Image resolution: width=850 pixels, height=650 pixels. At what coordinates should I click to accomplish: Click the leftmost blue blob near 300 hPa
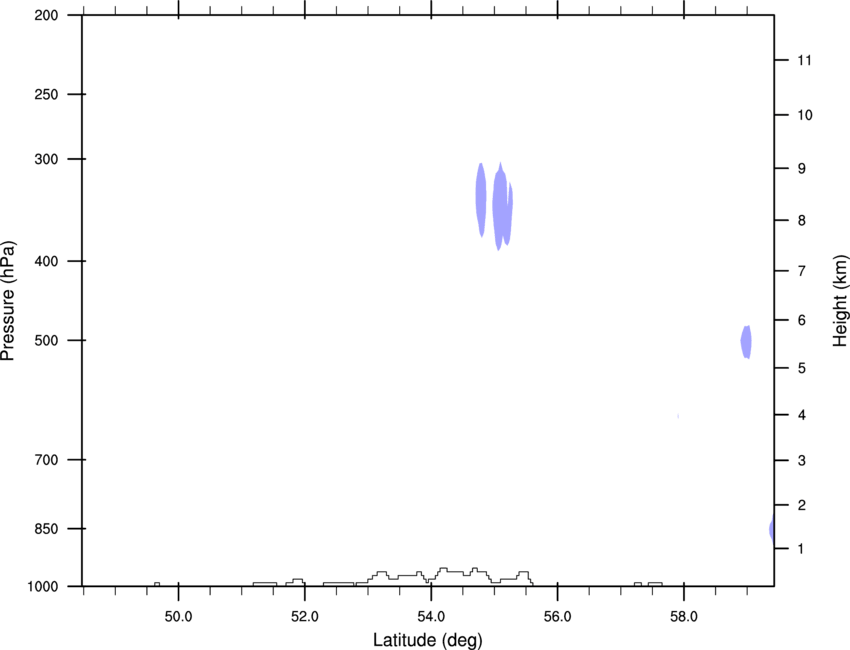click(481, 199)
